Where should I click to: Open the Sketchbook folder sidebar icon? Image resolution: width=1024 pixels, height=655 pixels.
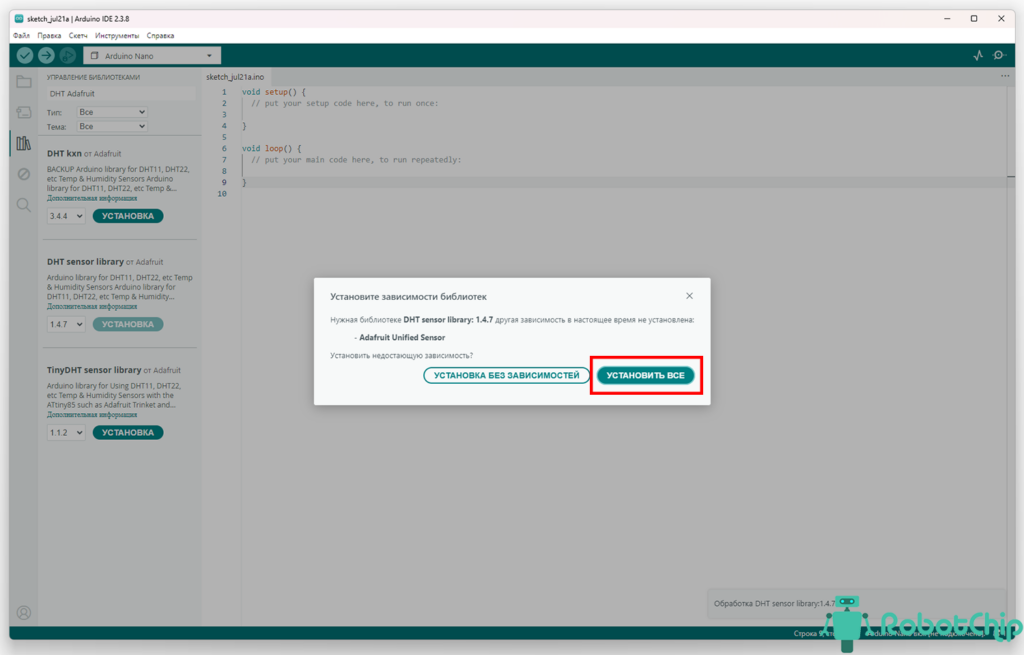coord(24,82)
